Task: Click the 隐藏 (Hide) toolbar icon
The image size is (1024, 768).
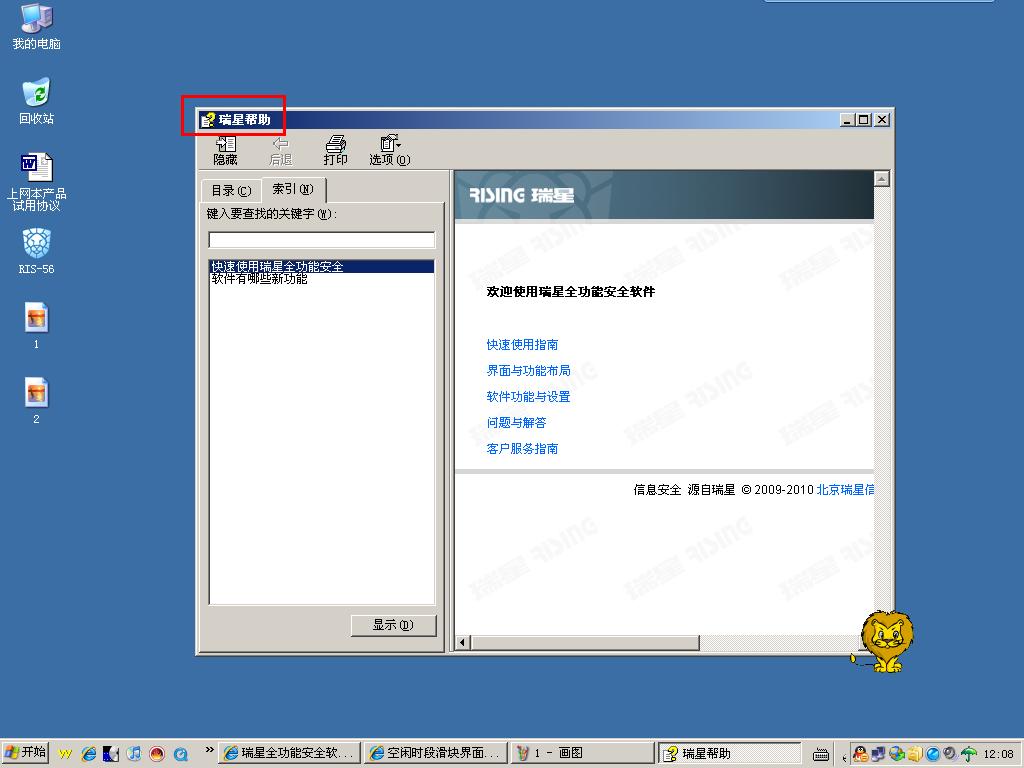Action: click(225, 150)
